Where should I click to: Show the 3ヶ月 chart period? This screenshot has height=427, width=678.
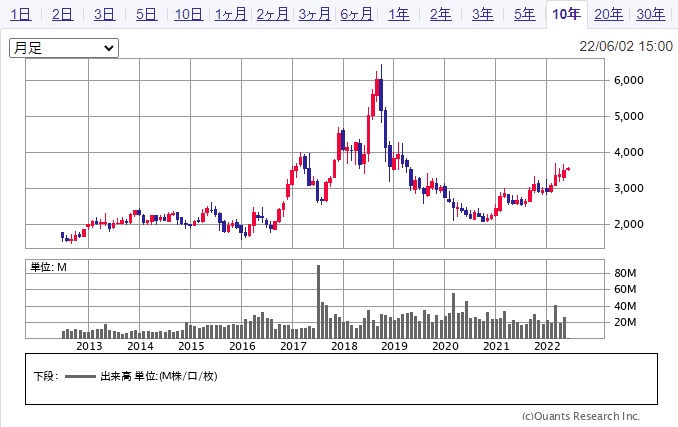click(x=314, y=14)
